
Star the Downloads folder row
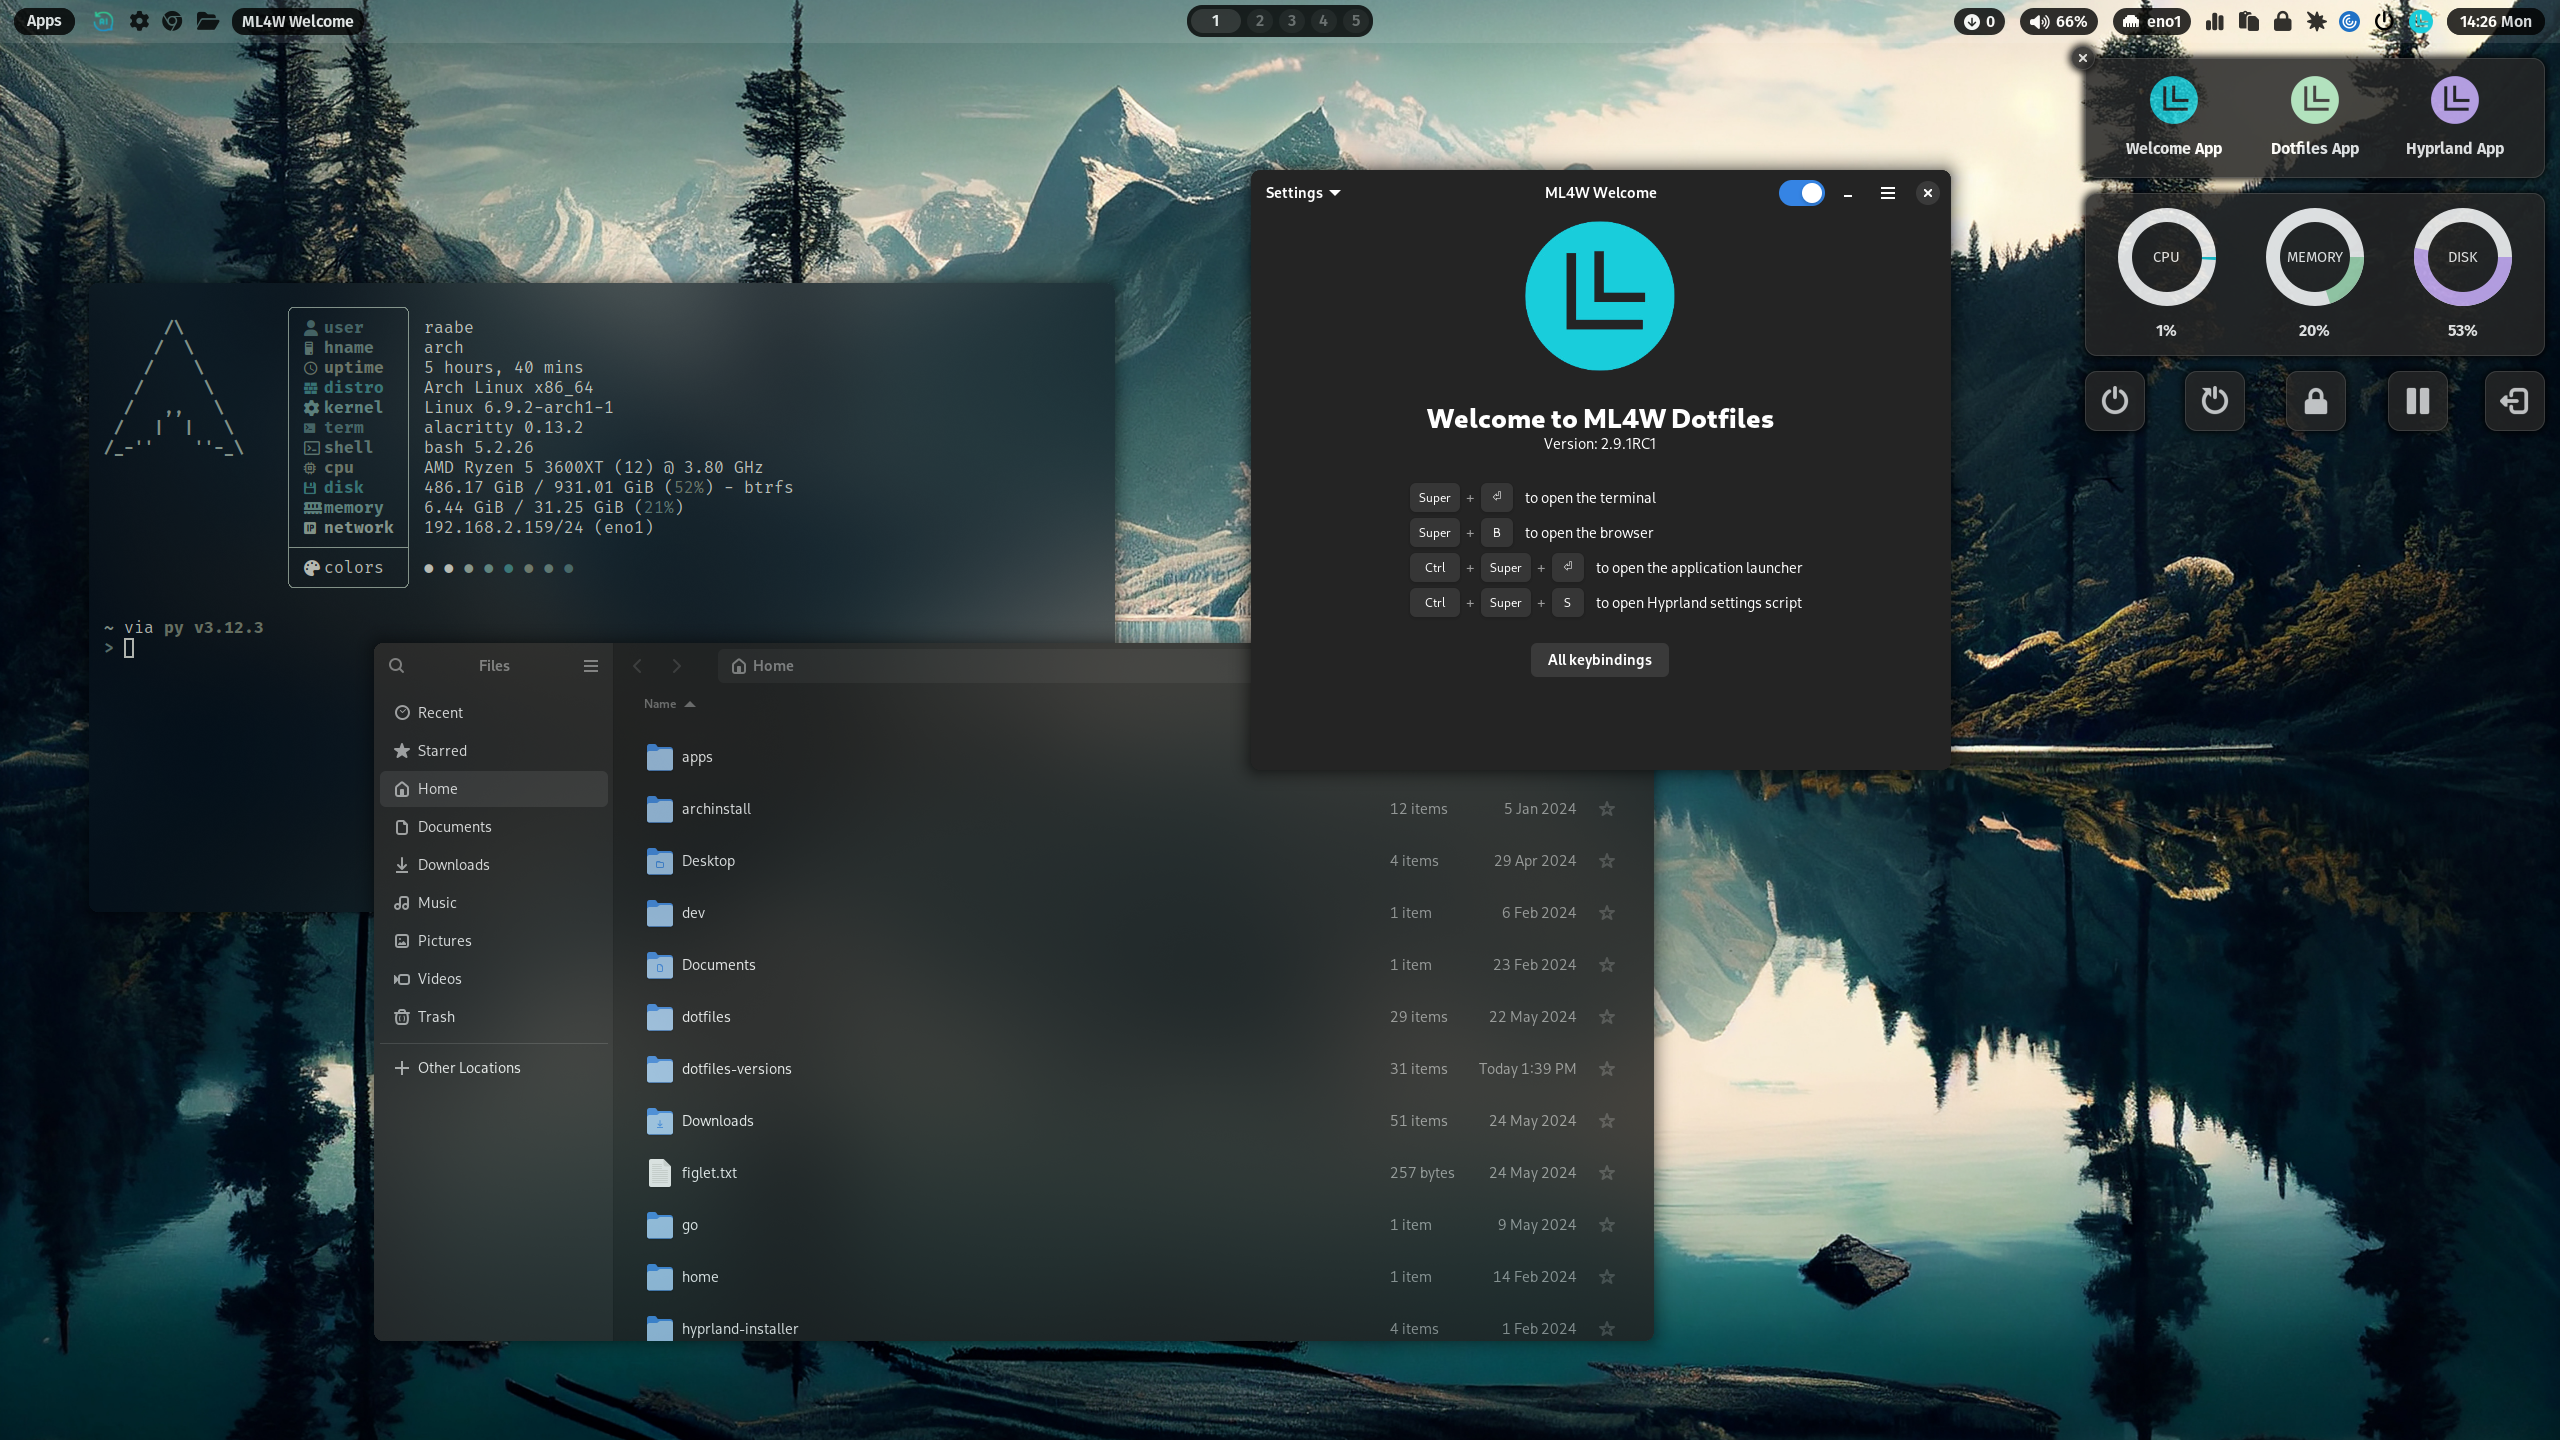1607,1121
